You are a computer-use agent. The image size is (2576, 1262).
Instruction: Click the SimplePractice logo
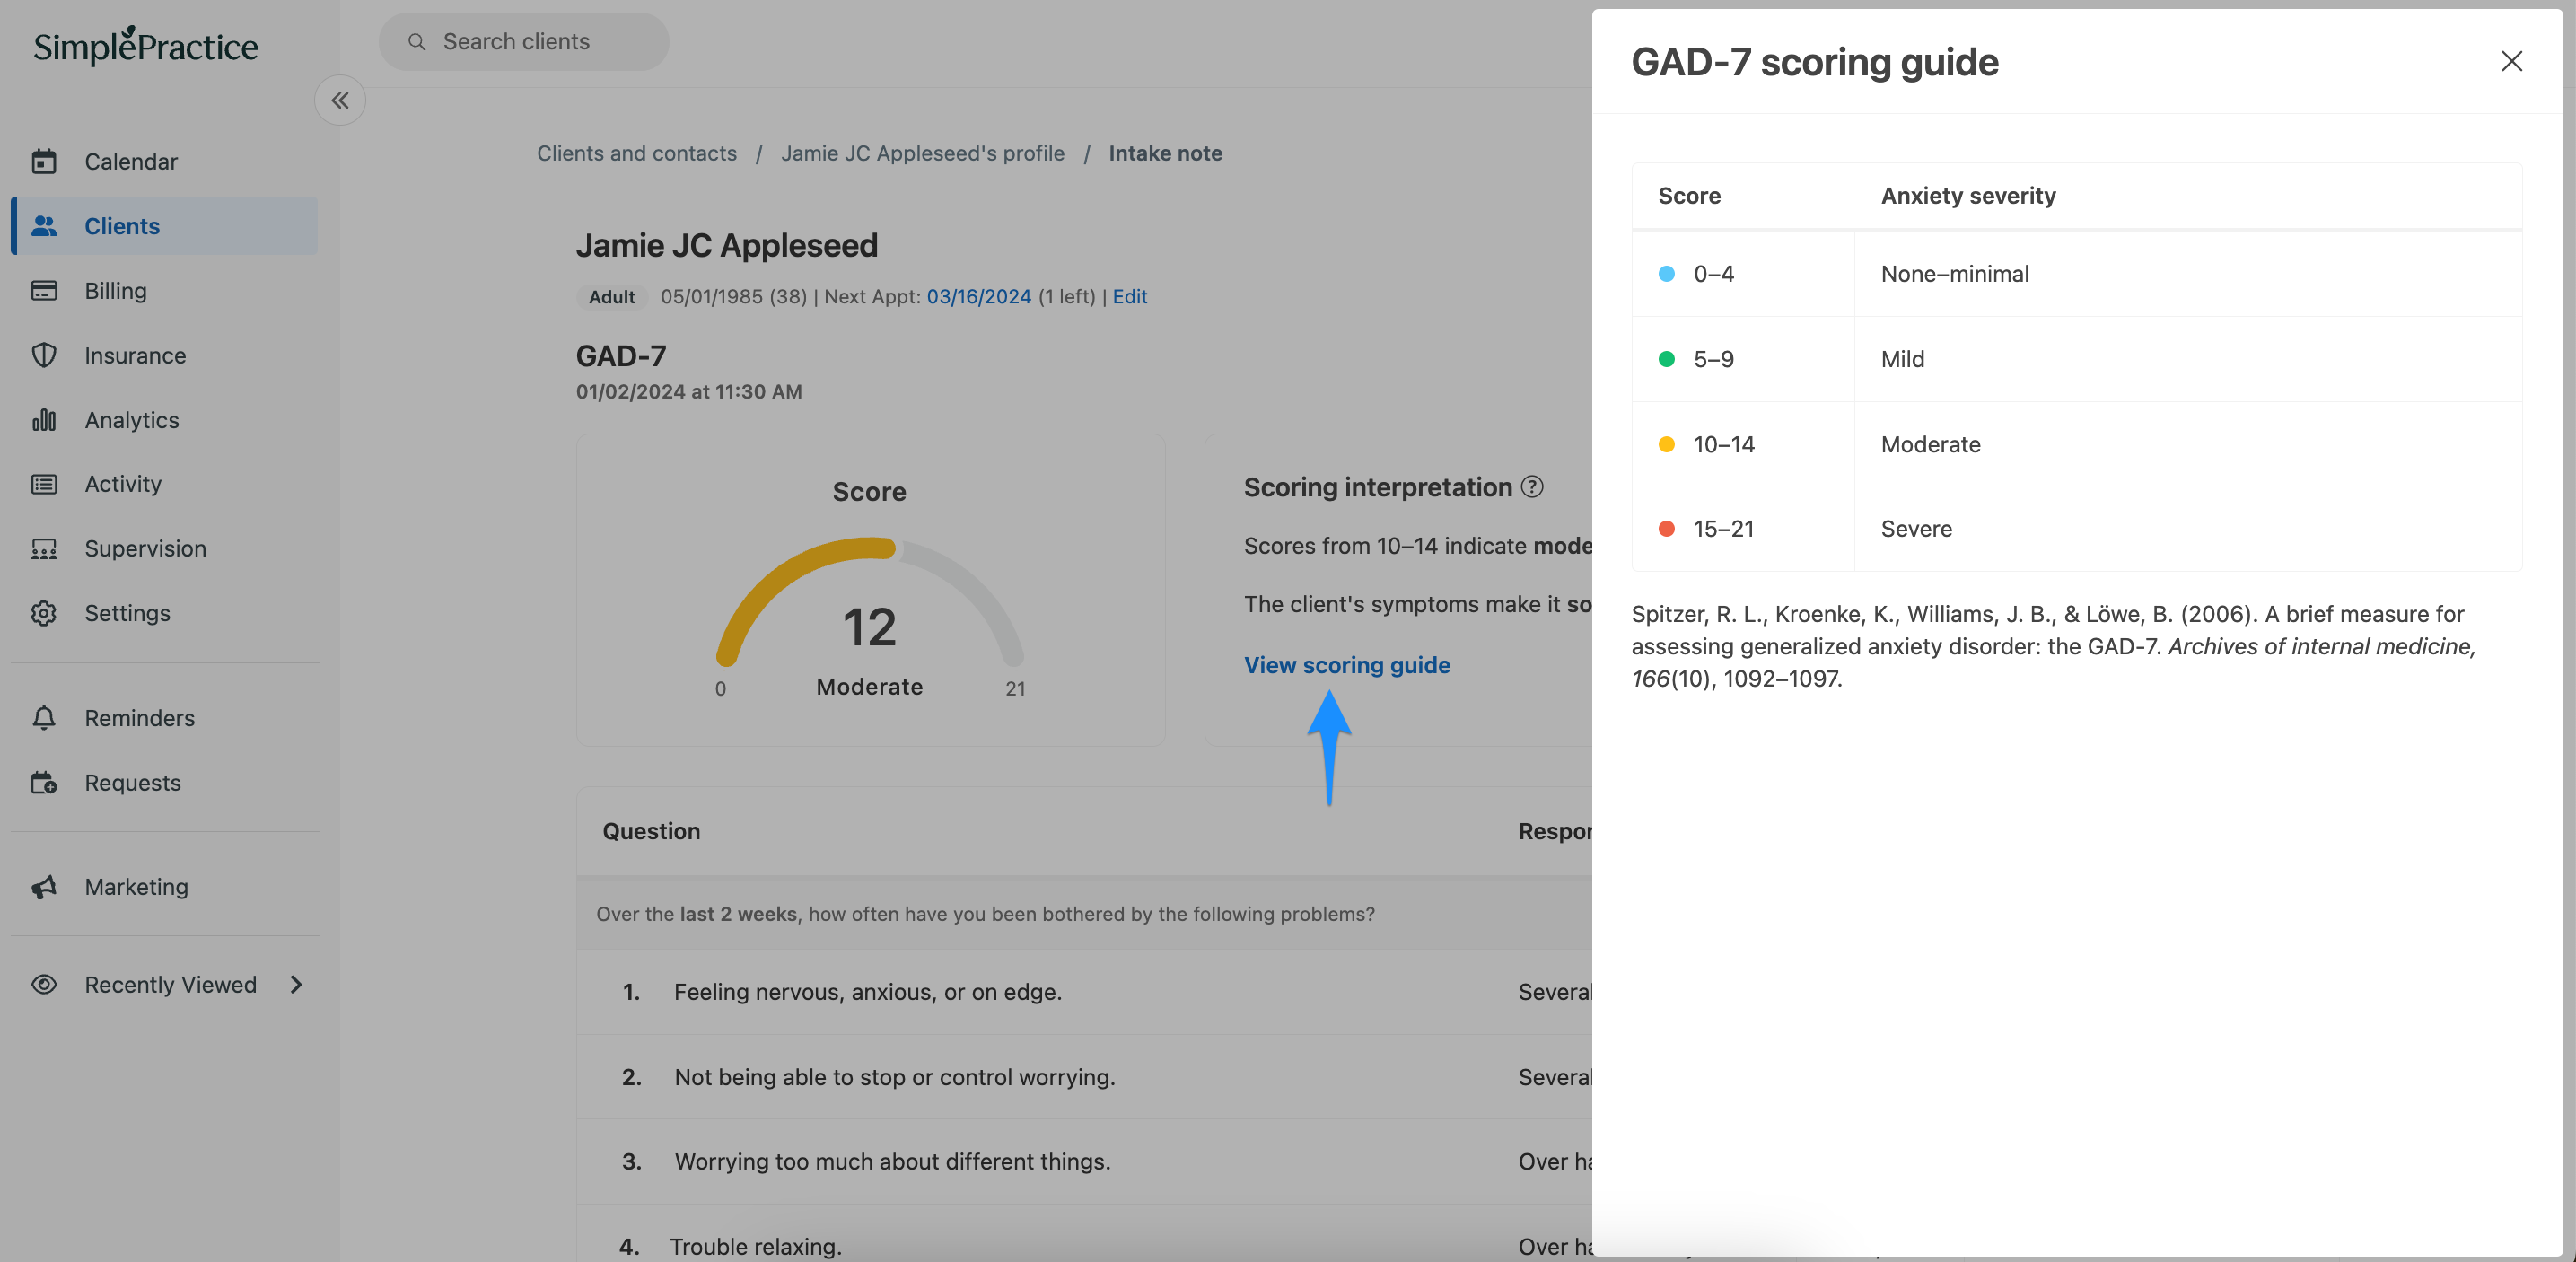(146, 45)
